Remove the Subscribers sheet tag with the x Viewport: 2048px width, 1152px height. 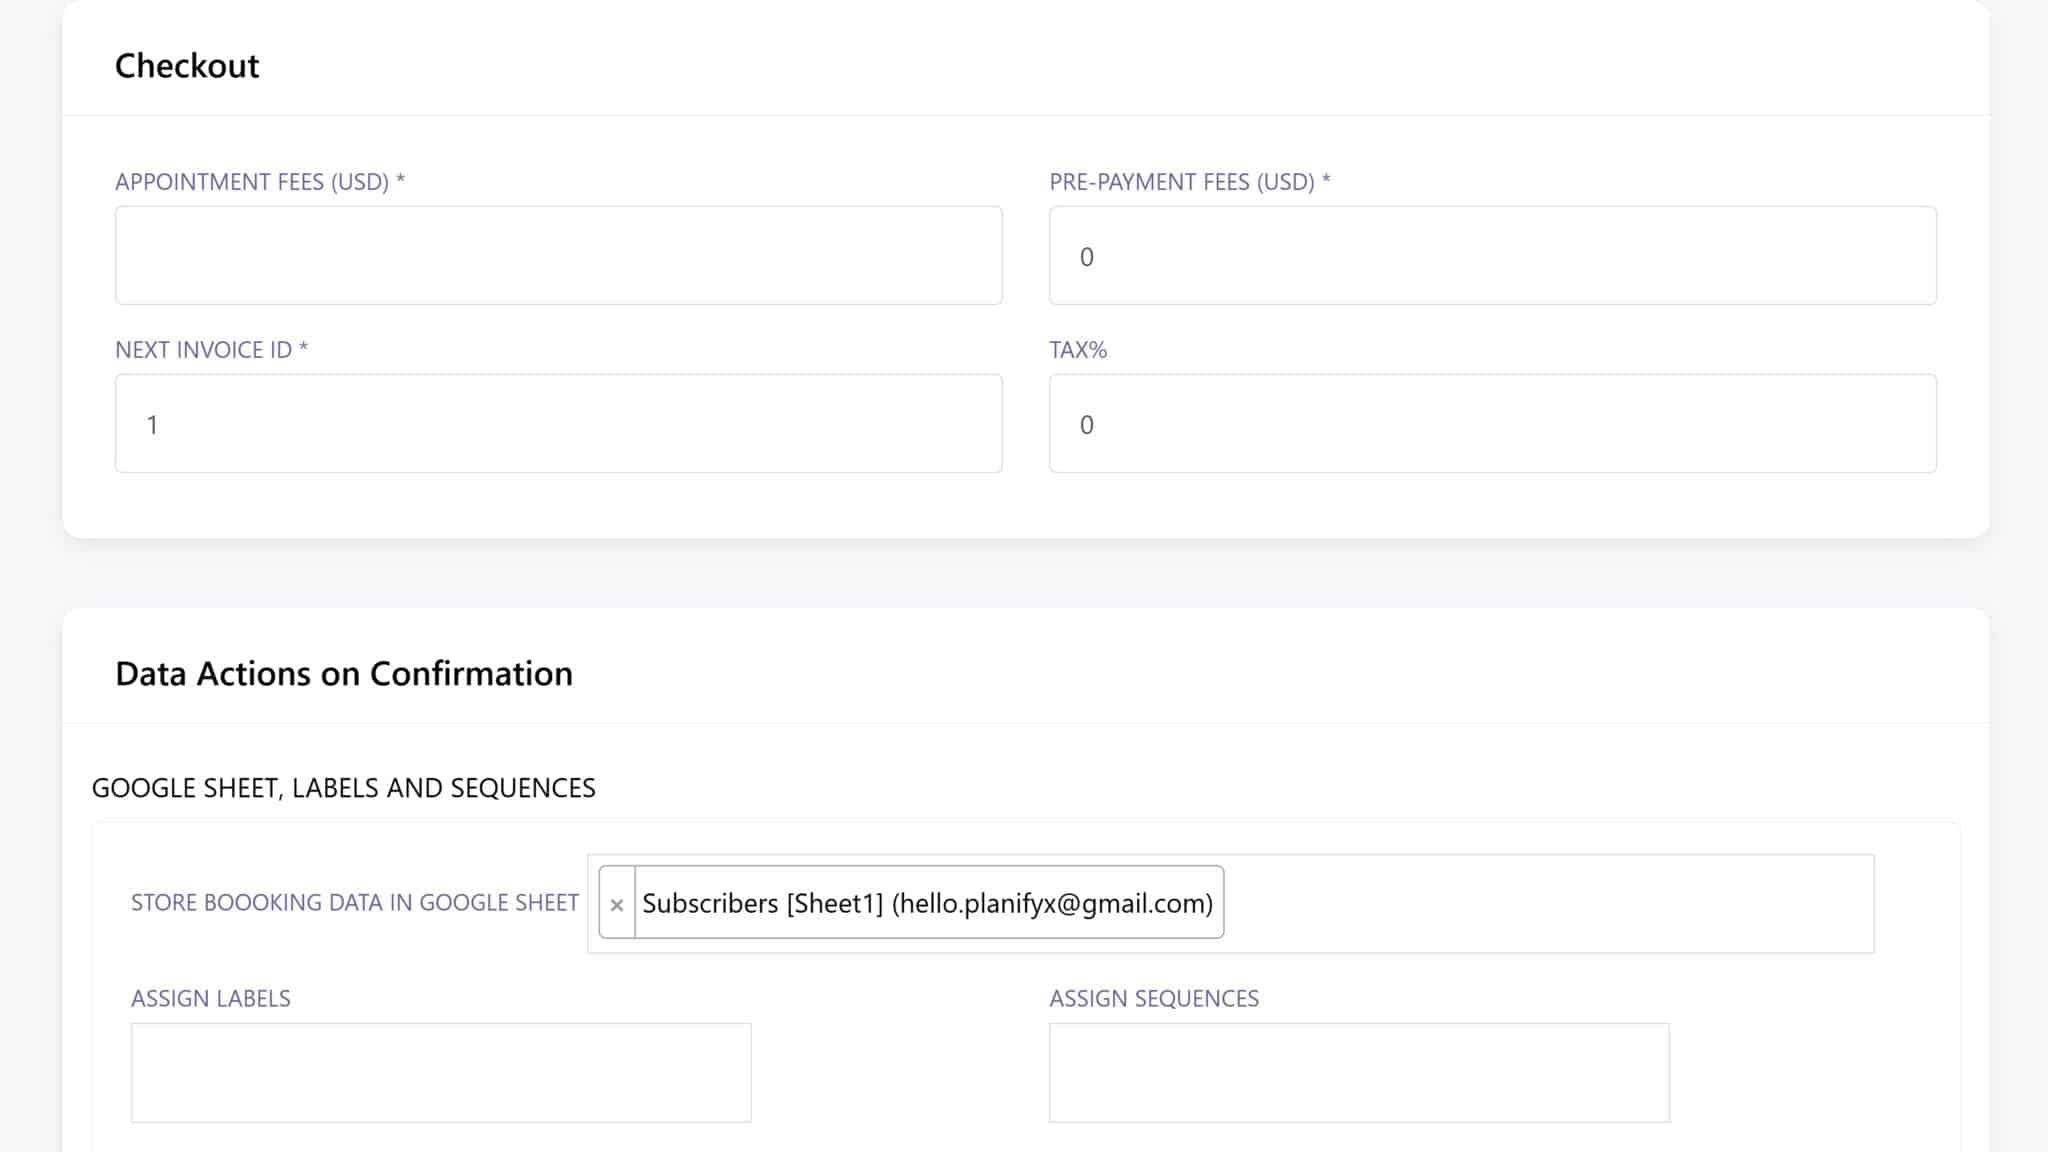[x=617, y=904]
